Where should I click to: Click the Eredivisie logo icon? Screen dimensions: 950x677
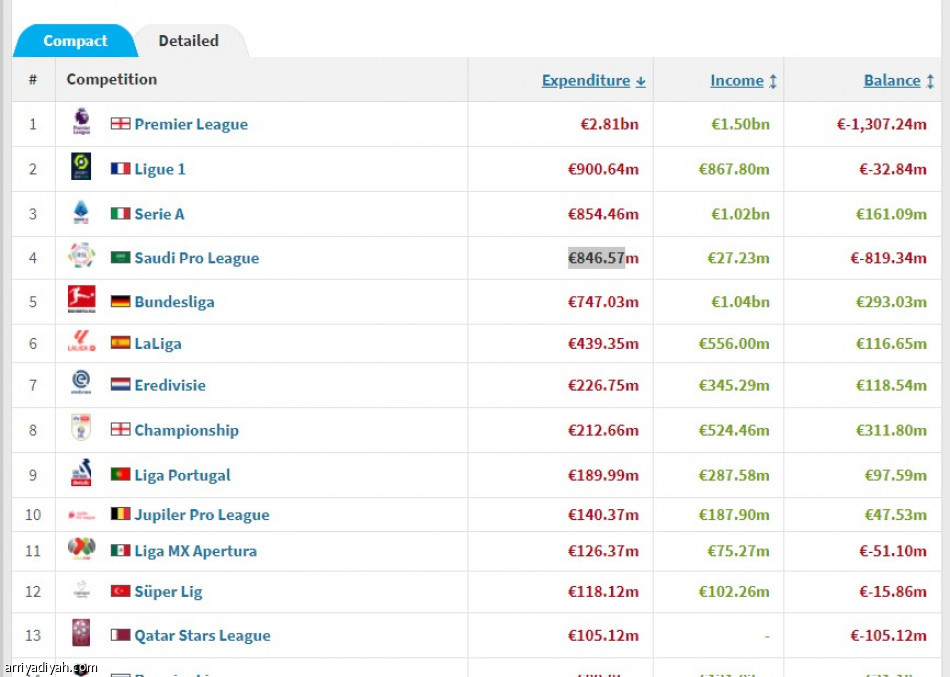tap(81, 384)
